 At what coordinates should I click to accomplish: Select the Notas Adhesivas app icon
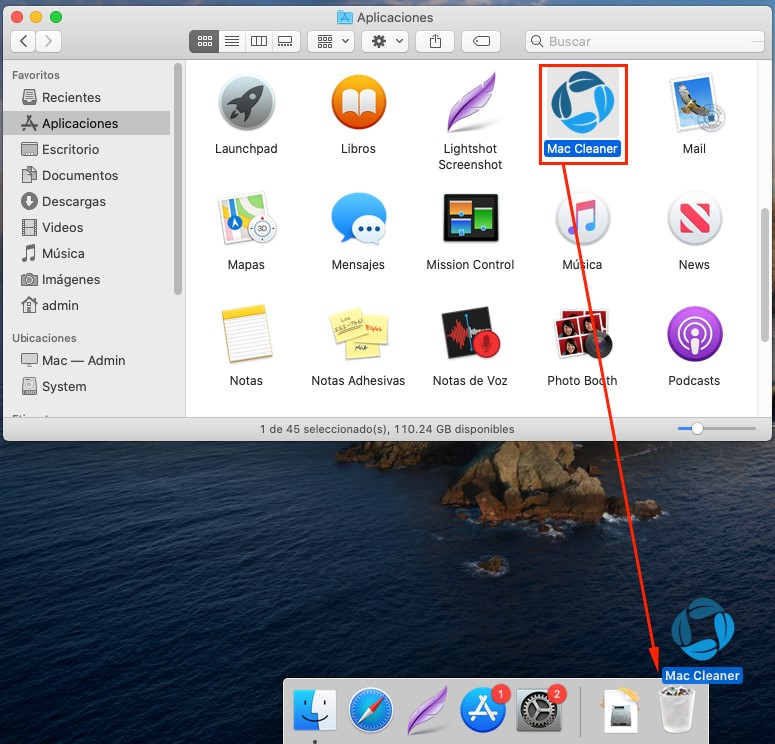tap(359, 334)
